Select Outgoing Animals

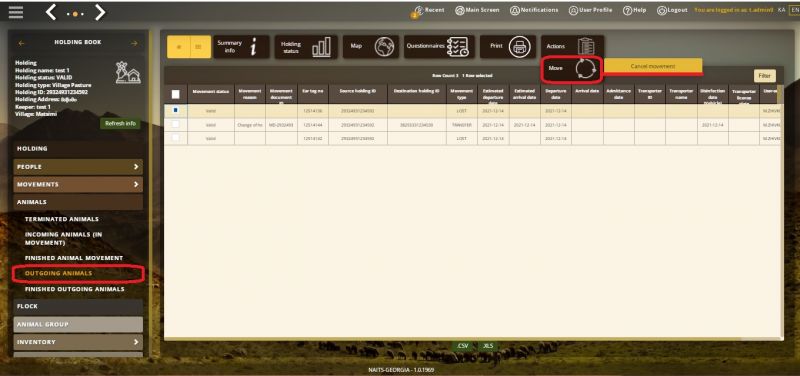coord(59,273)
